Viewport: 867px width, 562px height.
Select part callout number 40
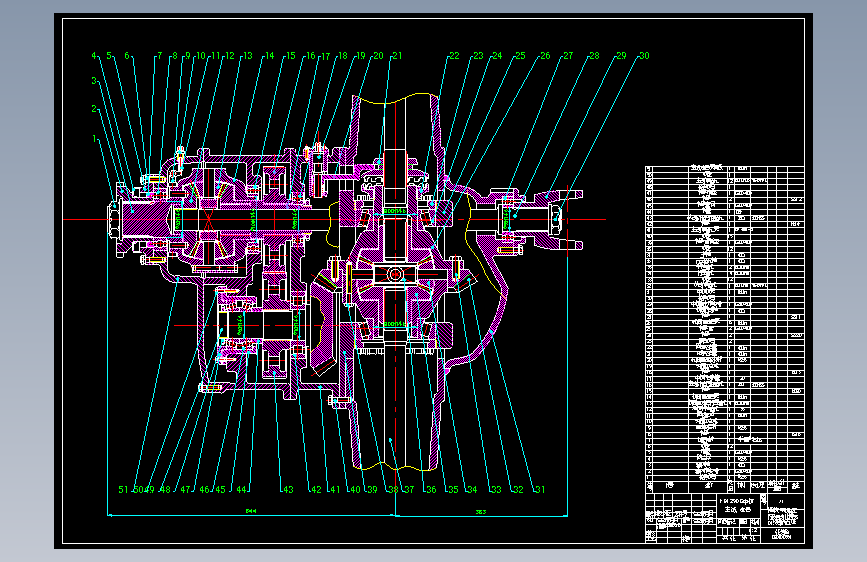tap(354, 490)
